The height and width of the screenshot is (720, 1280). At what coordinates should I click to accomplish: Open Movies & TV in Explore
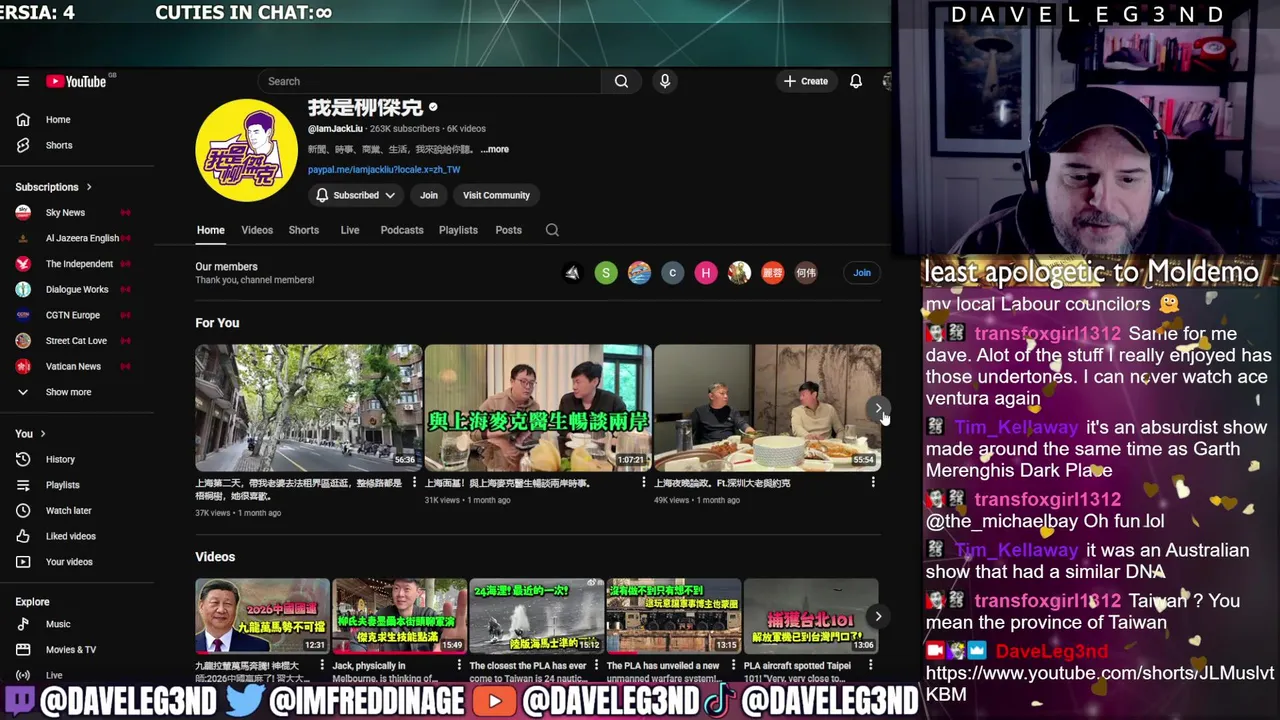pos(70,650)
